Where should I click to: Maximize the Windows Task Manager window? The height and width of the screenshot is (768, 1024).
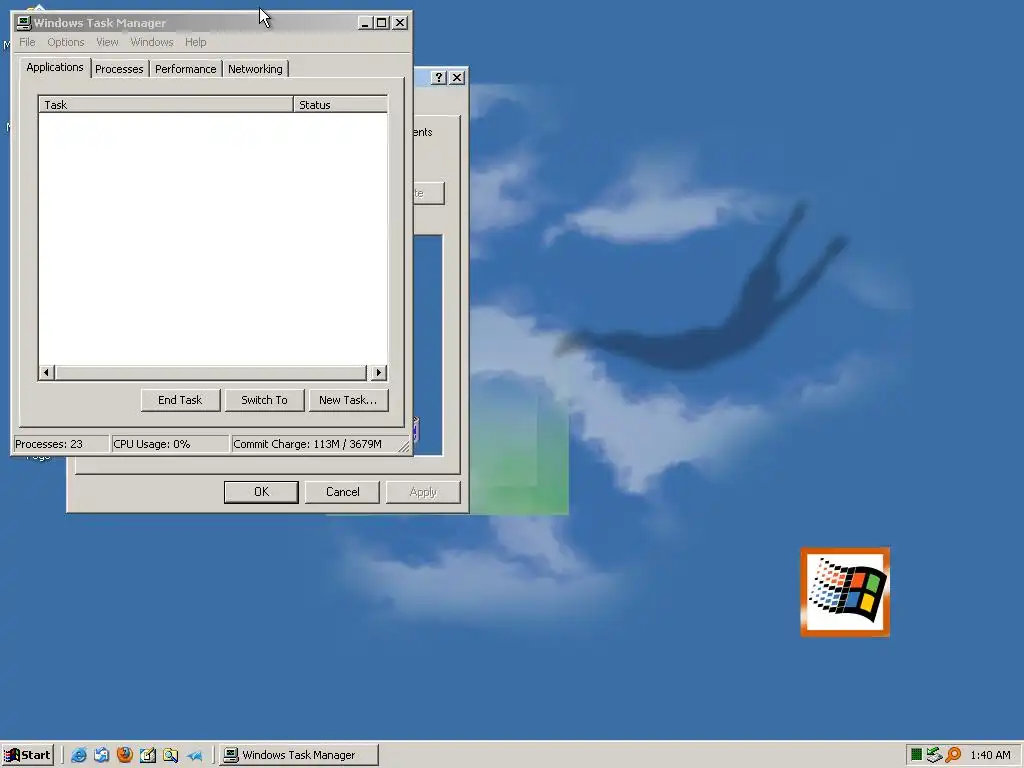[x=381, y=23]
